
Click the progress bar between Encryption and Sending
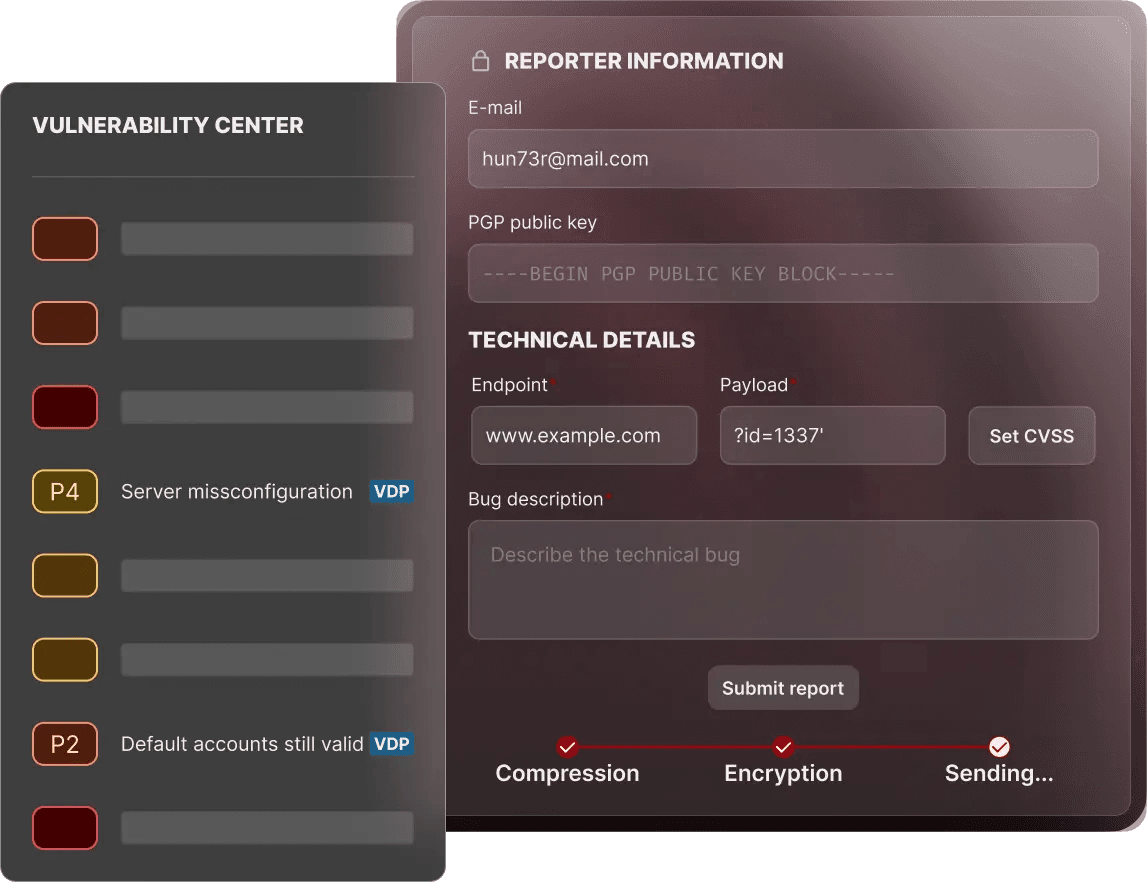coord(891,747)
